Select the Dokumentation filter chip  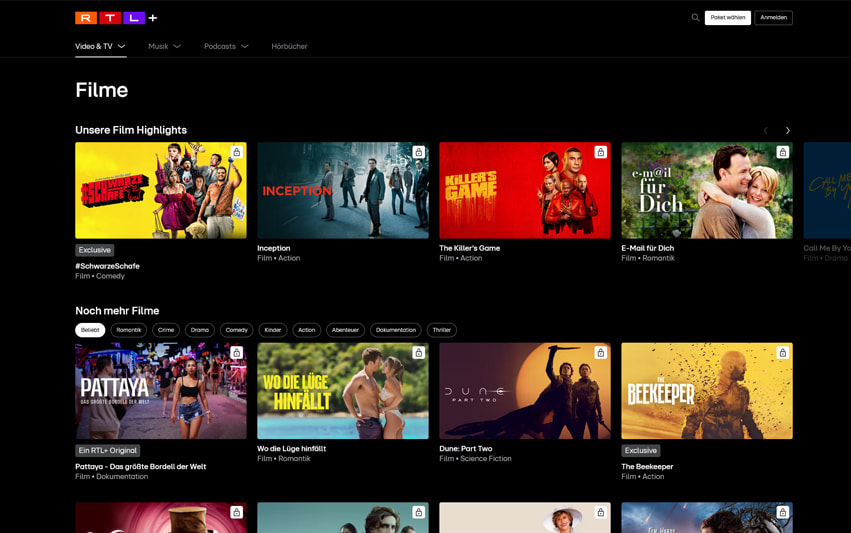(x=396, y=330)
